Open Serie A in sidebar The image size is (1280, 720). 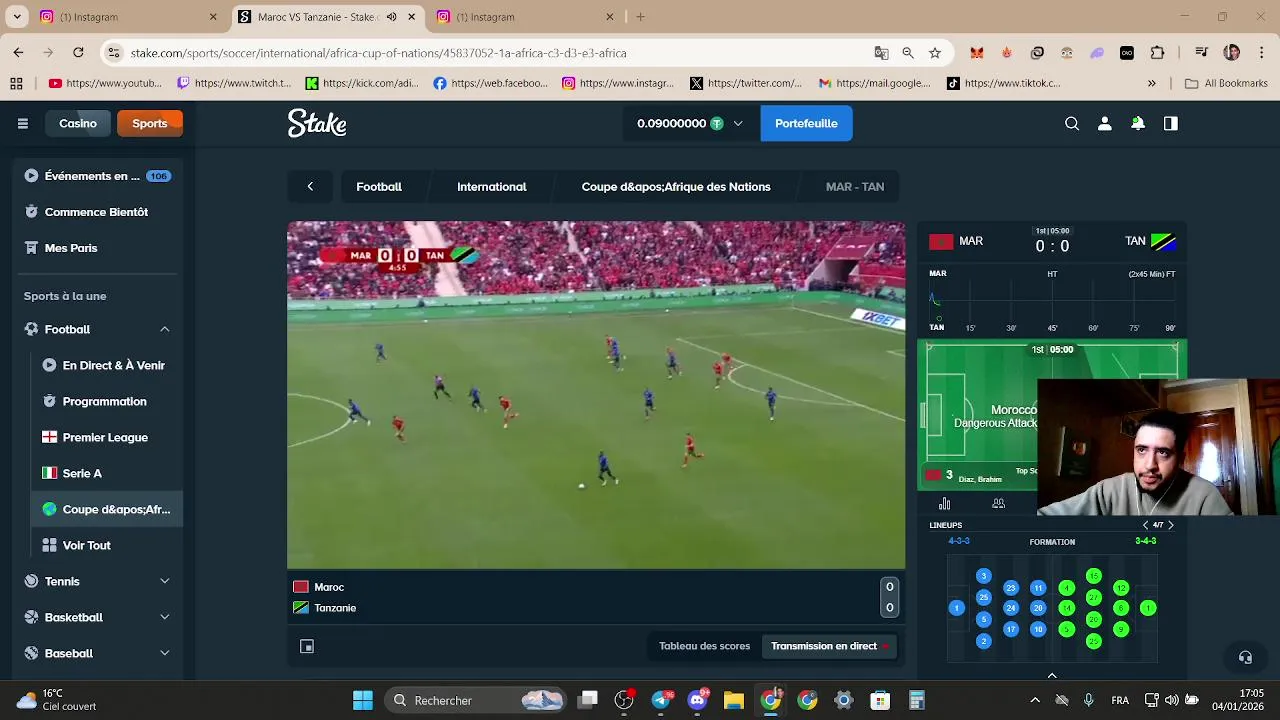pos(107,473)
